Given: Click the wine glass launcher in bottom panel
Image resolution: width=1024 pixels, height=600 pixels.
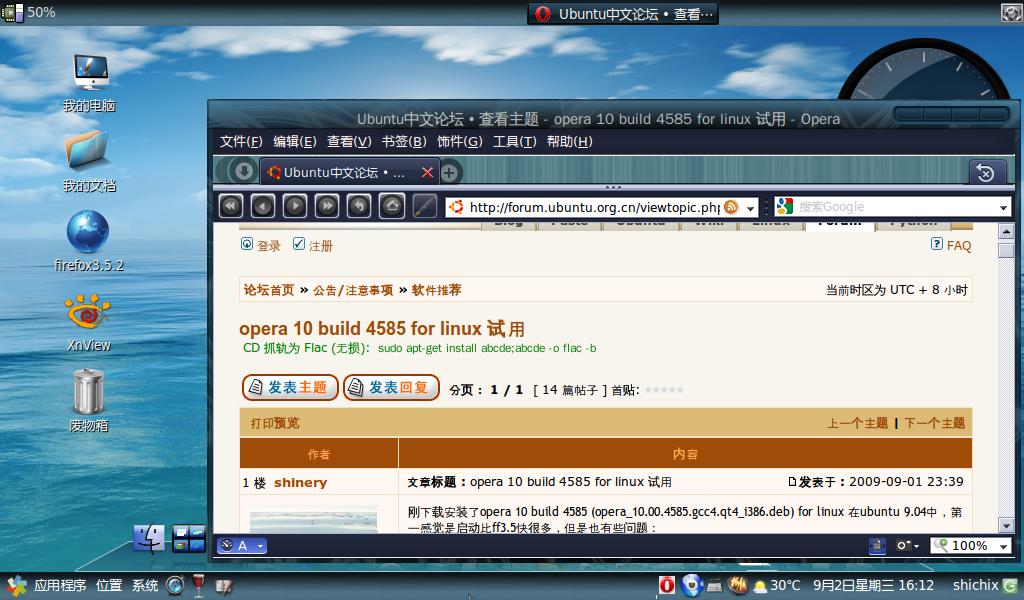Looking at the screenshot, I should 199,585.
